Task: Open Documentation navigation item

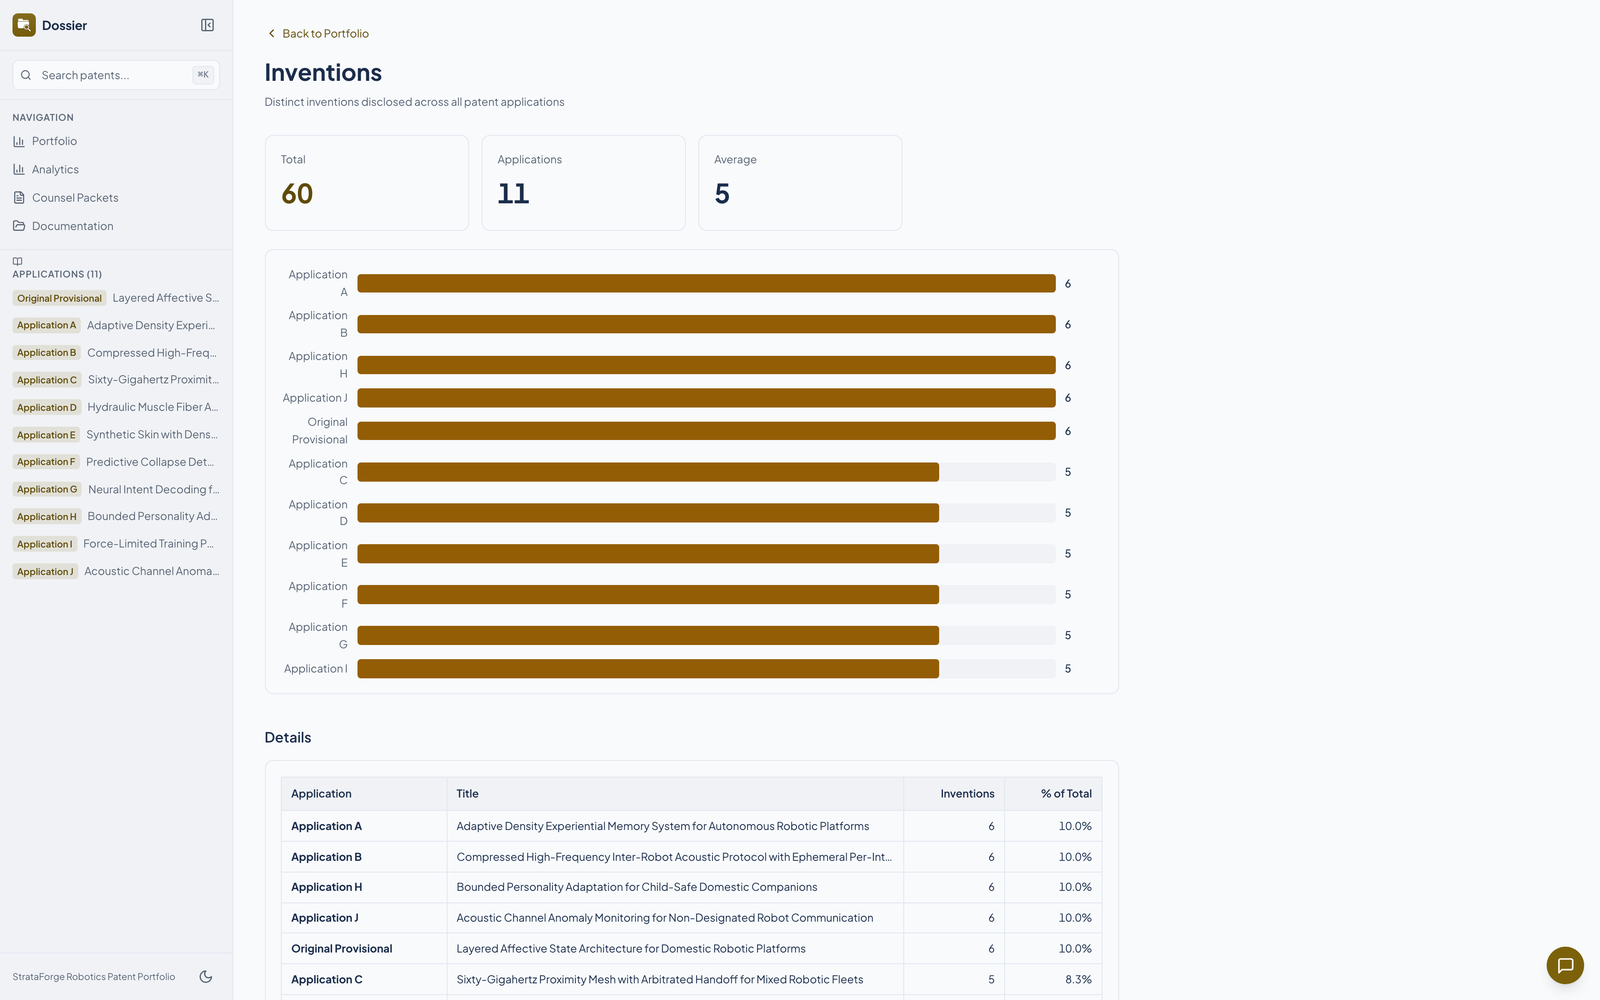Action: pos(116,226)
